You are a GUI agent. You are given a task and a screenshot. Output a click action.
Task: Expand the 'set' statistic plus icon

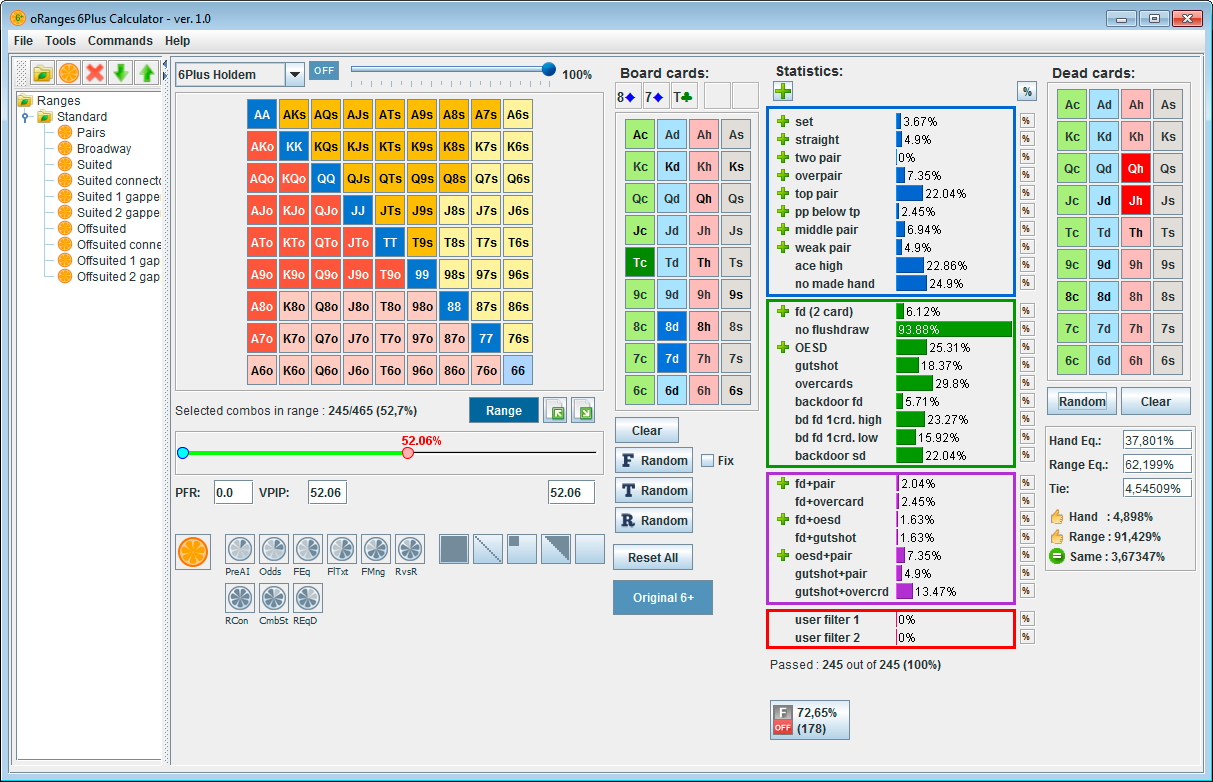click(783, 122)
